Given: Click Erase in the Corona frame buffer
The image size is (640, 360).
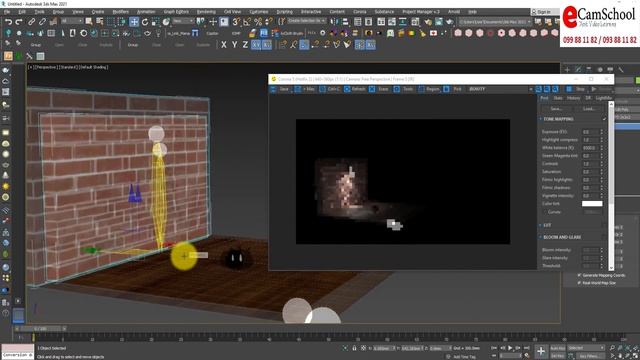Looking at the screenshot, I should (x=380, y=89).
